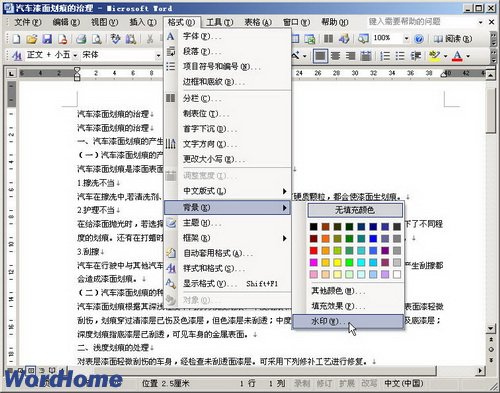Click the Help question mark icon

(419, 39)
